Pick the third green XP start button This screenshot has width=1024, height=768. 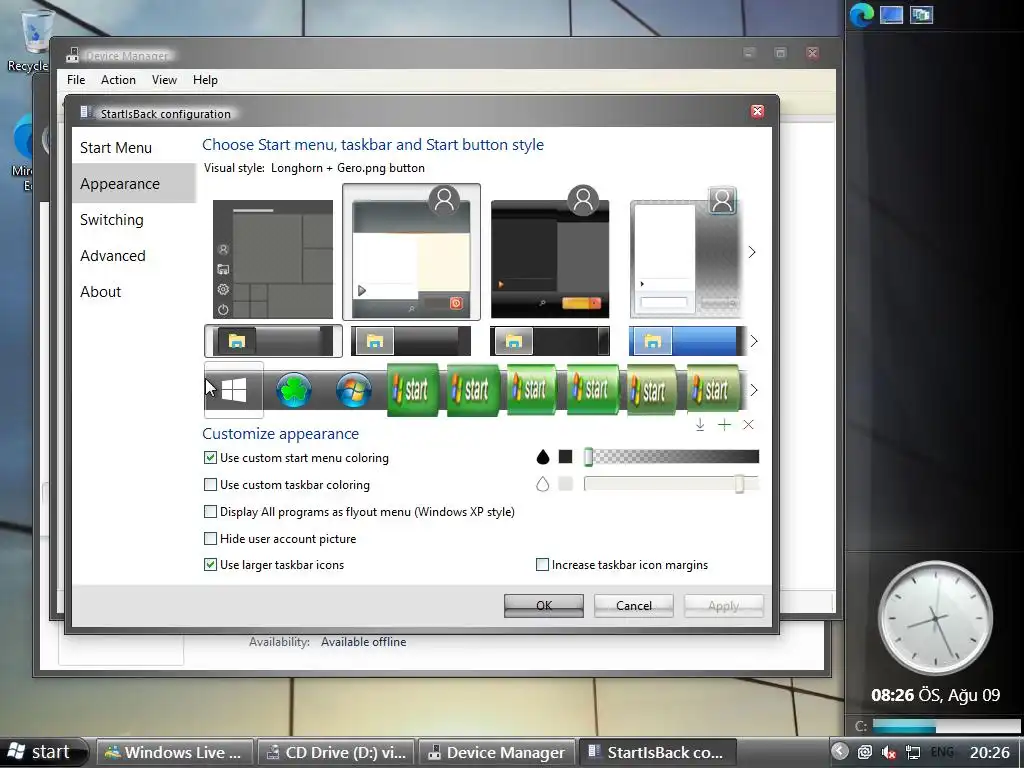(x=532, y=390)
